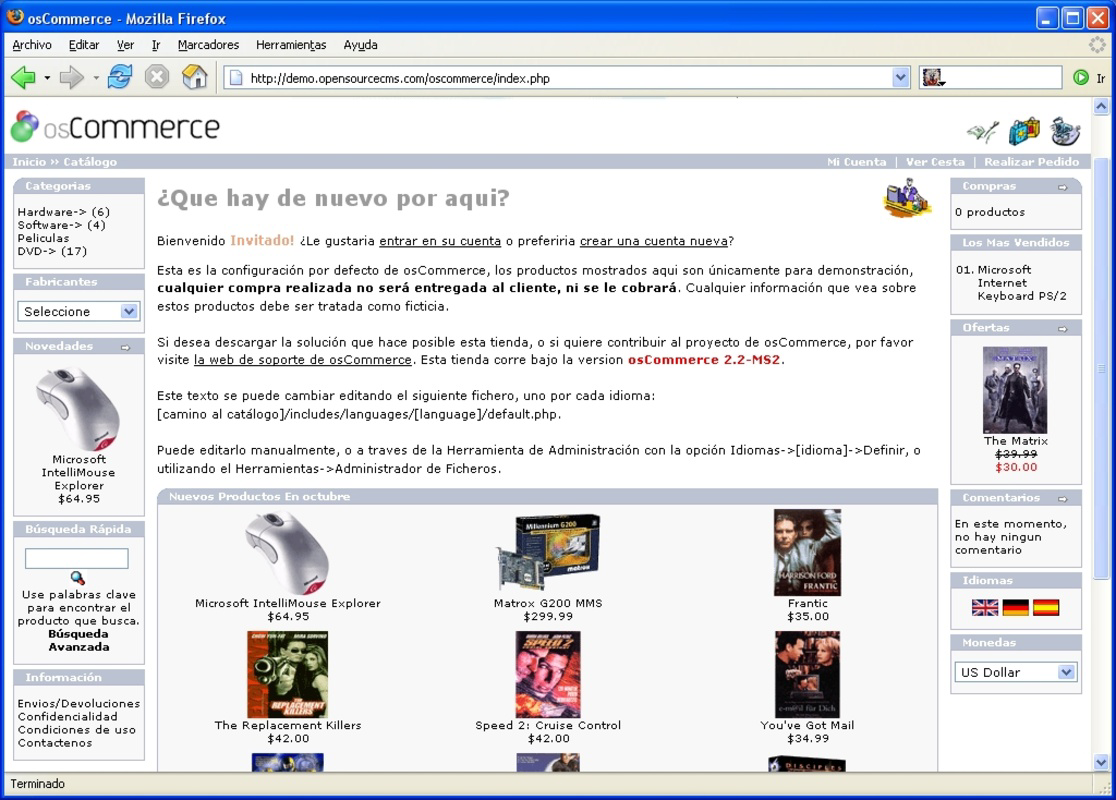1116x800 pixels.
Task: Open the Envios/Devoluciones info link
Action: click(79, 704)
